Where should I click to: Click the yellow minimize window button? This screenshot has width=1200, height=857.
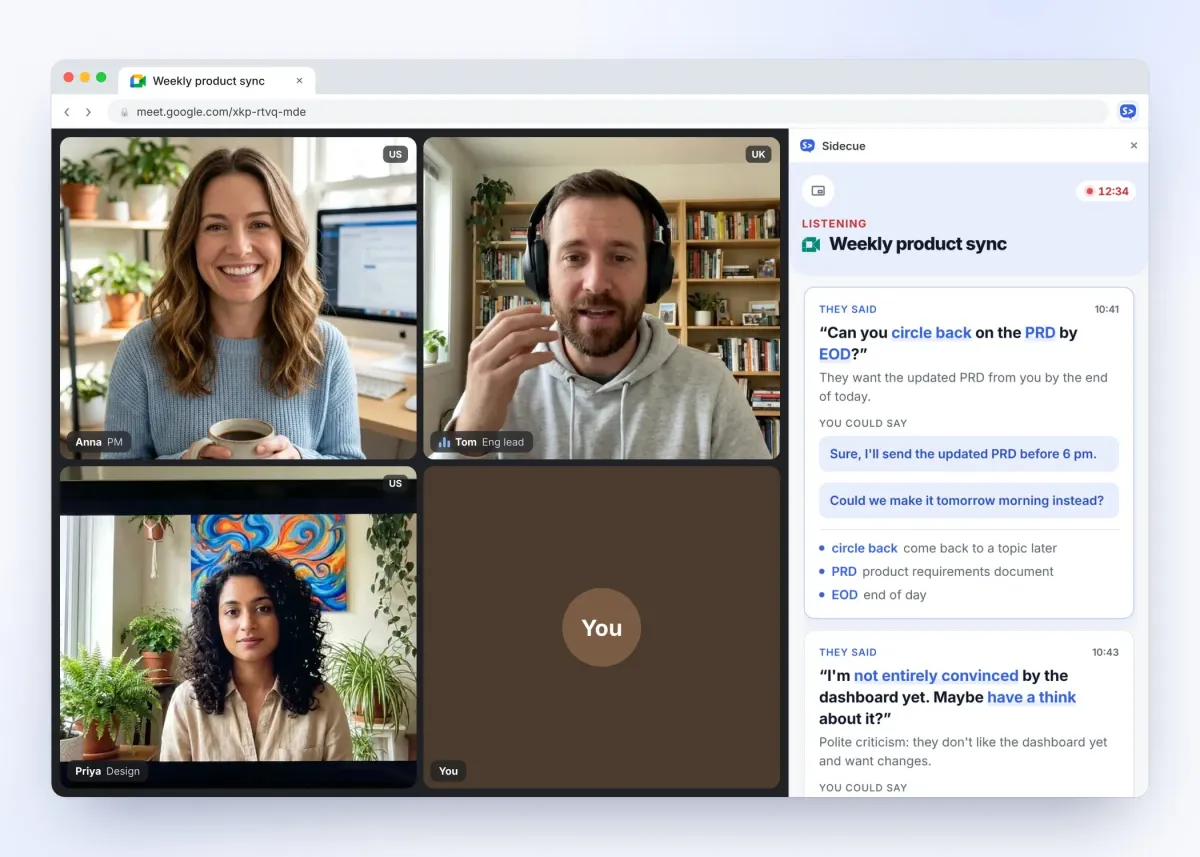click(x=85, y=77)
